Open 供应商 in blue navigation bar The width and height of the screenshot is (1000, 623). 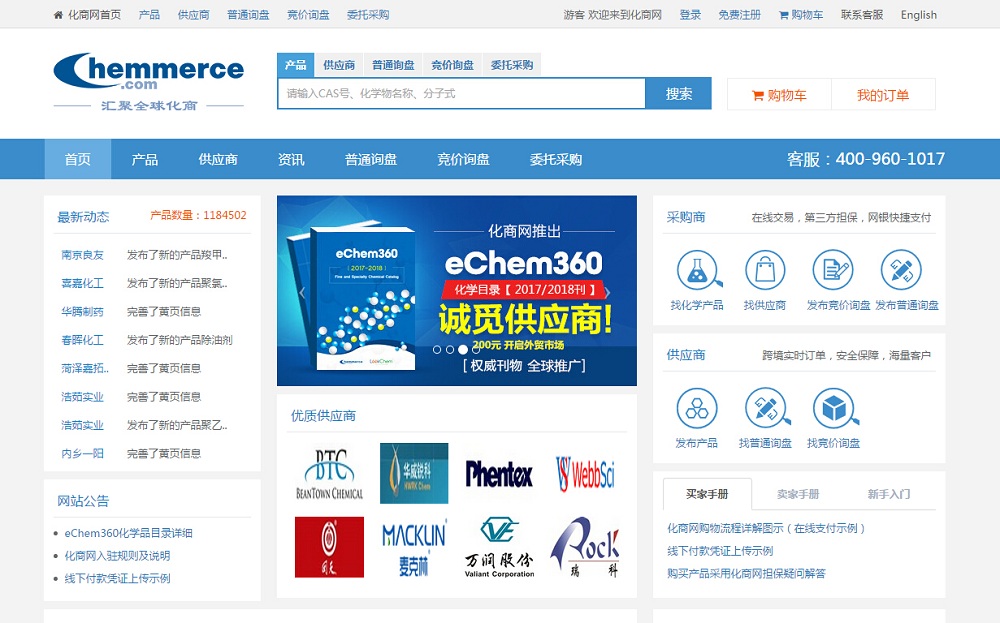pyautogui.click(x=218, y=159)
